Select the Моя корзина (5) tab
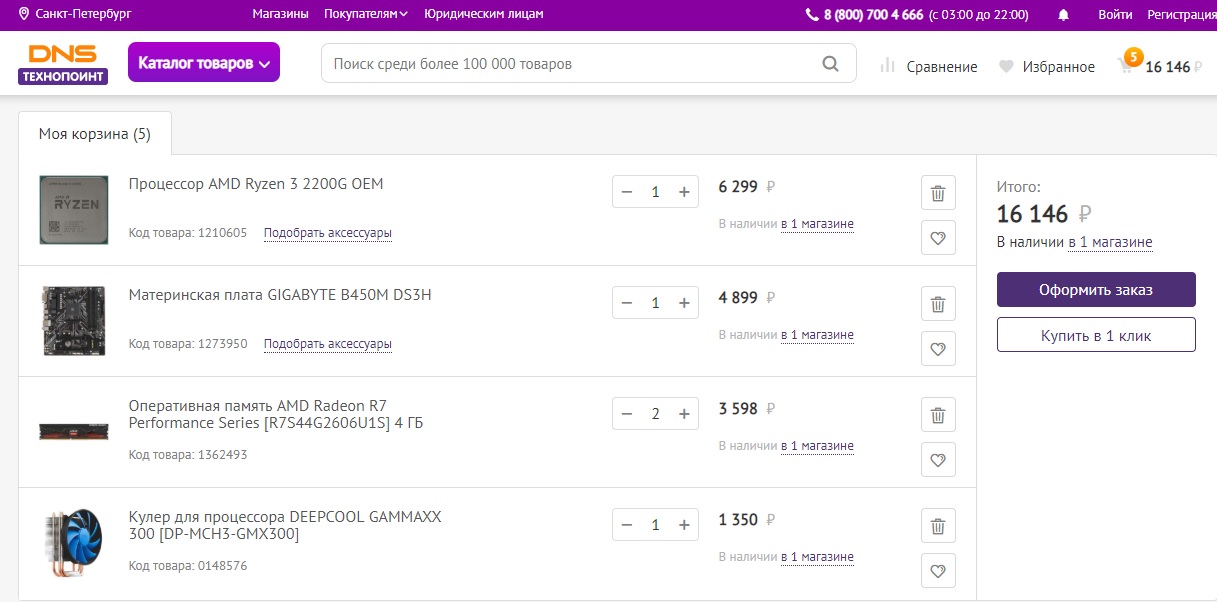 pos(95,134)
